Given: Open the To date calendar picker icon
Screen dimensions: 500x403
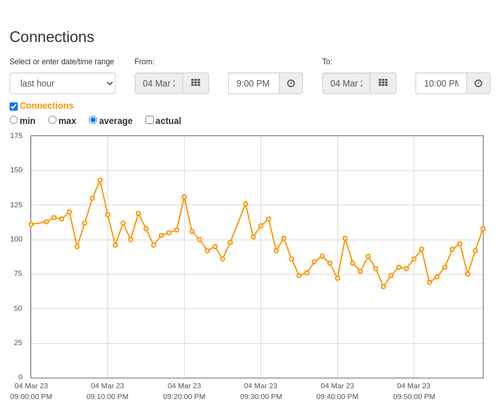Looking at the screenshot, I should 383,83.
